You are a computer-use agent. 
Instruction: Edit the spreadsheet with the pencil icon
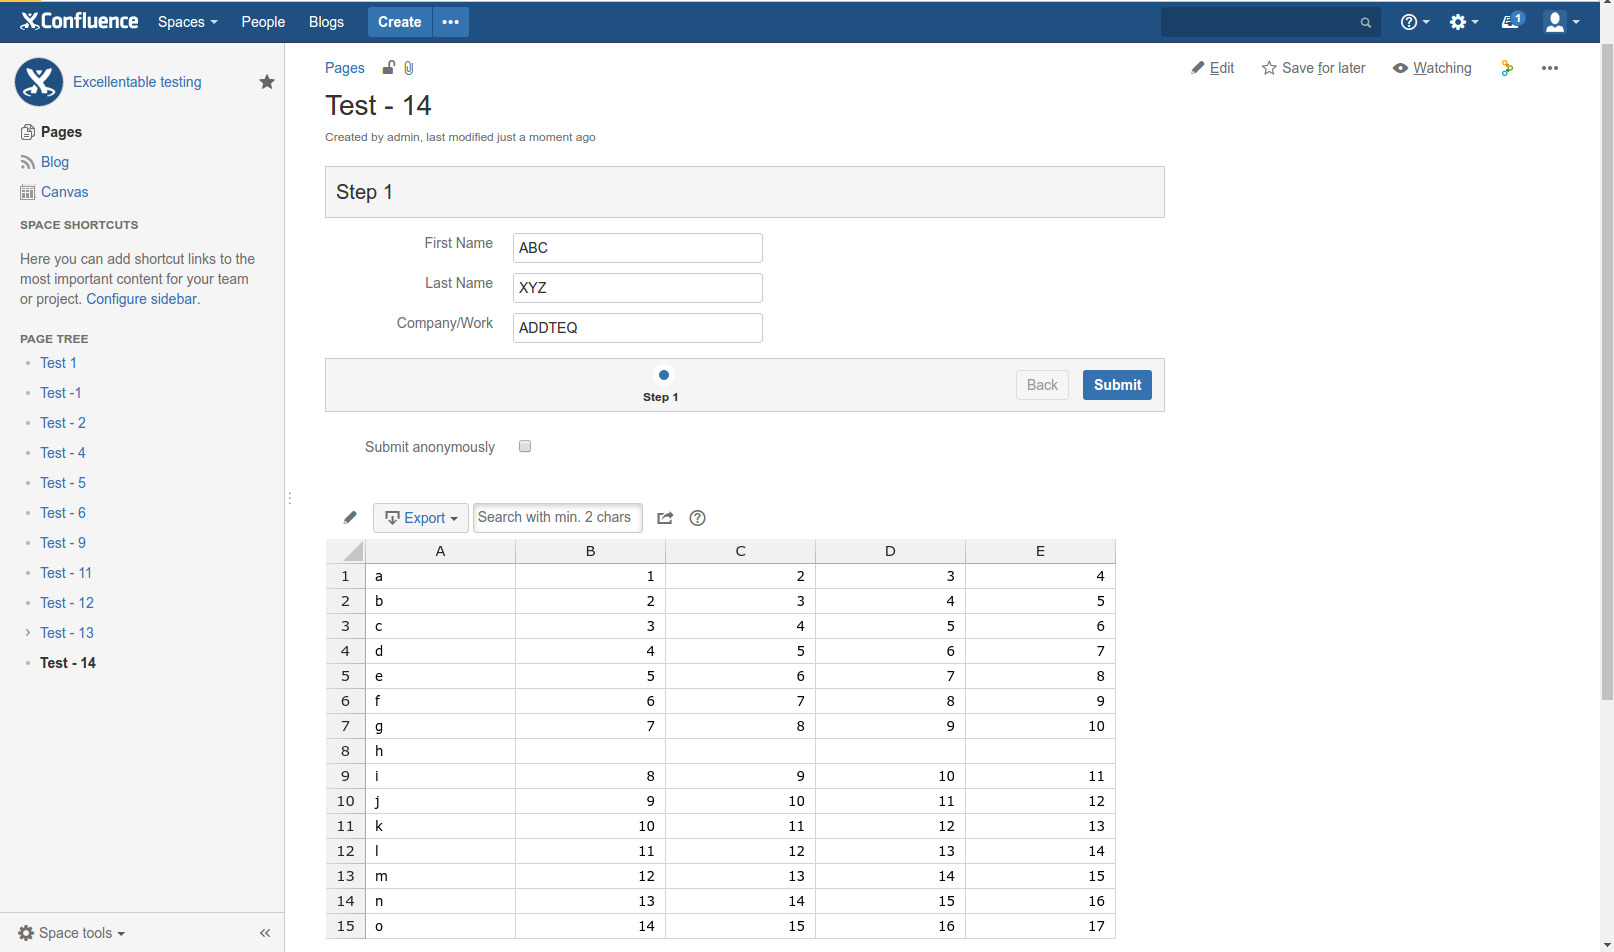click(349, 517)
